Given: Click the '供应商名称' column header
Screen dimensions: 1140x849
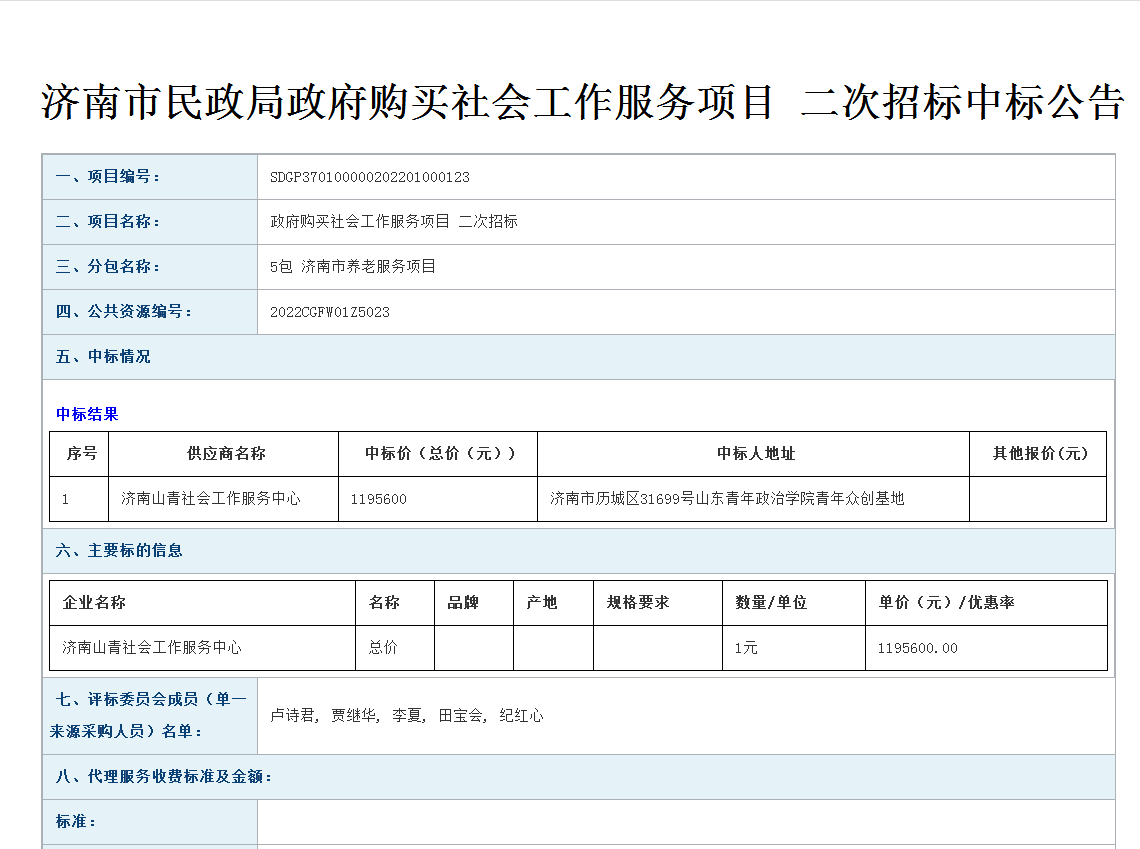Looking at the screenshot, I should tap(226, 454).
